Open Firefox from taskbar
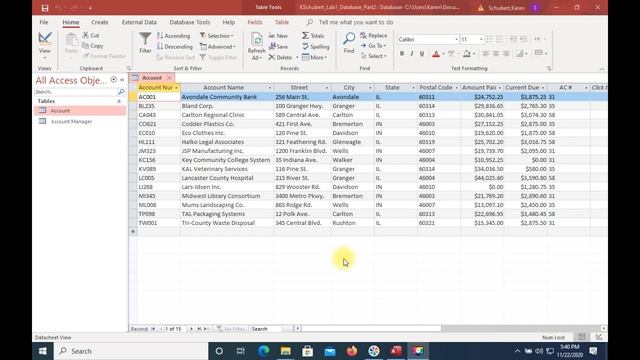The image size is (640, 360). pyautogui.click(x=351, y=351)
